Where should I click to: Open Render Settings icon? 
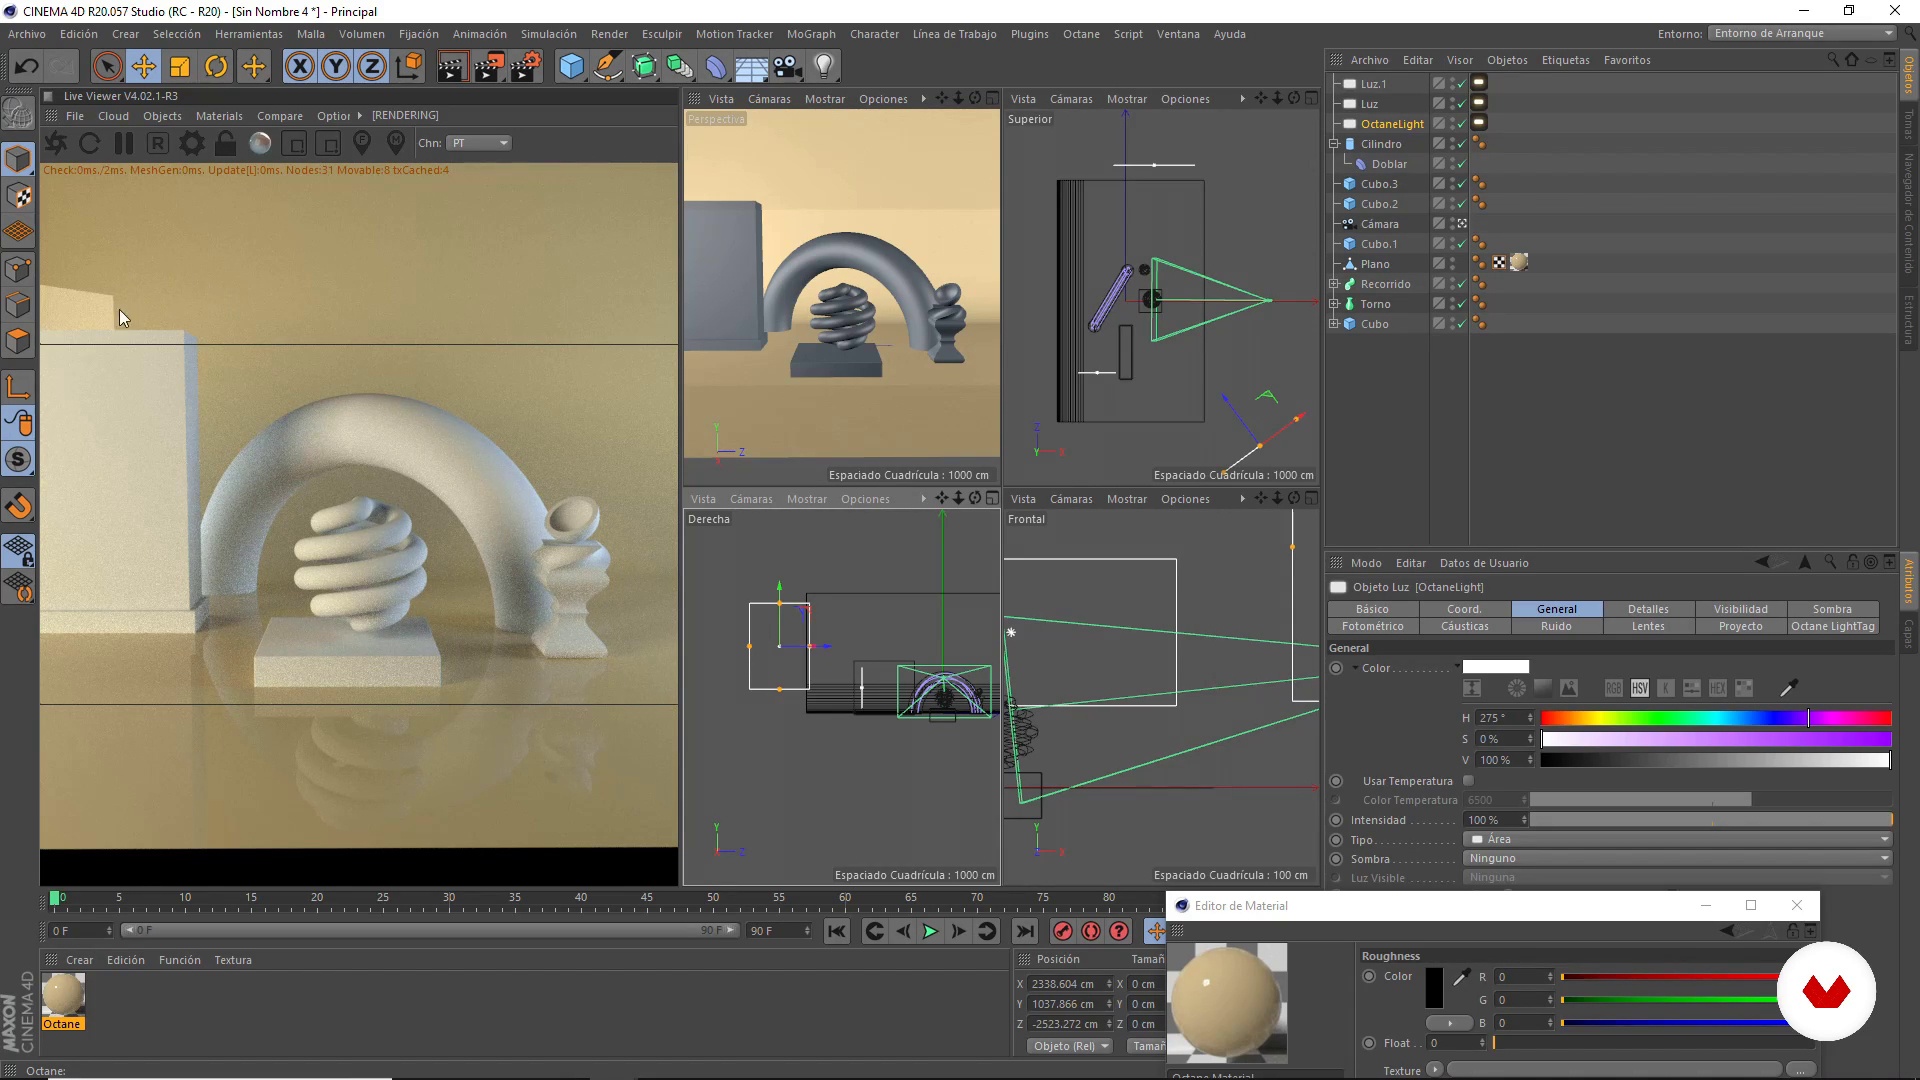coord(526,67)
